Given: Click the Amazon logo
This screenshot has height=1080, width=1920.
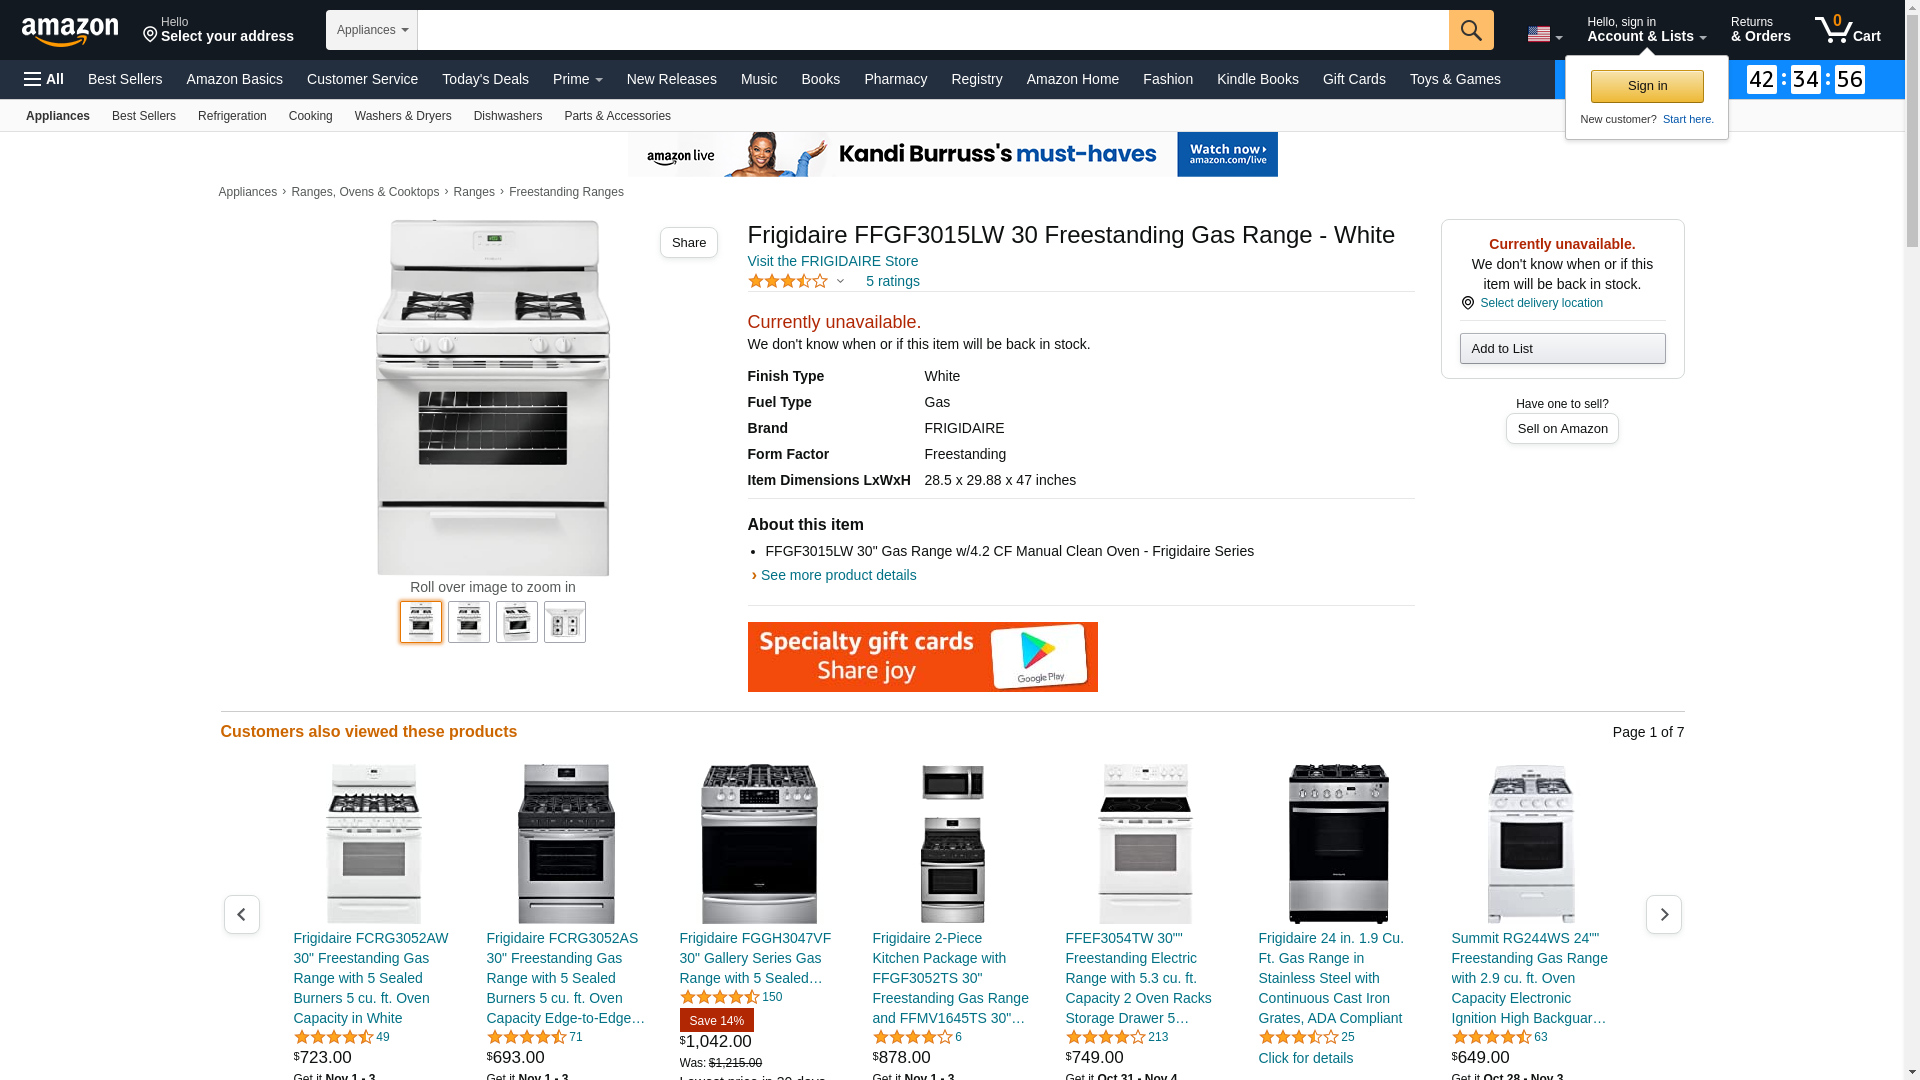Looking at the screenshot, I should (x=70, y=32).
